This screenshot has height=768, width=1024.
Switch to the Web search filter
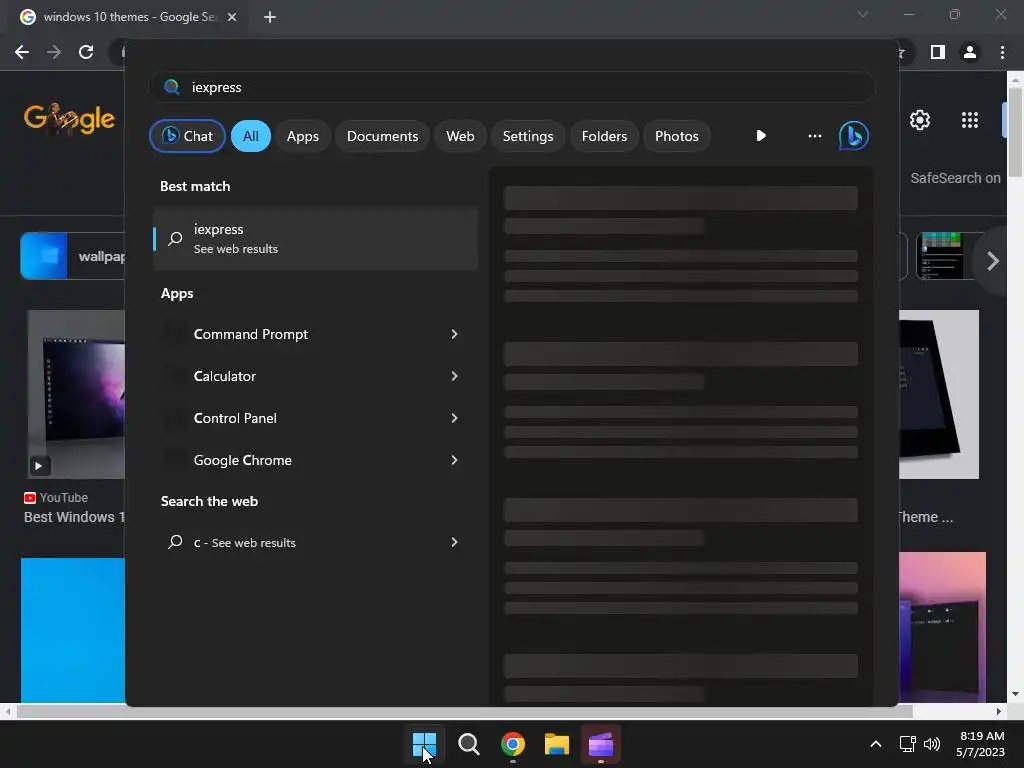click(x=460, y=136)
